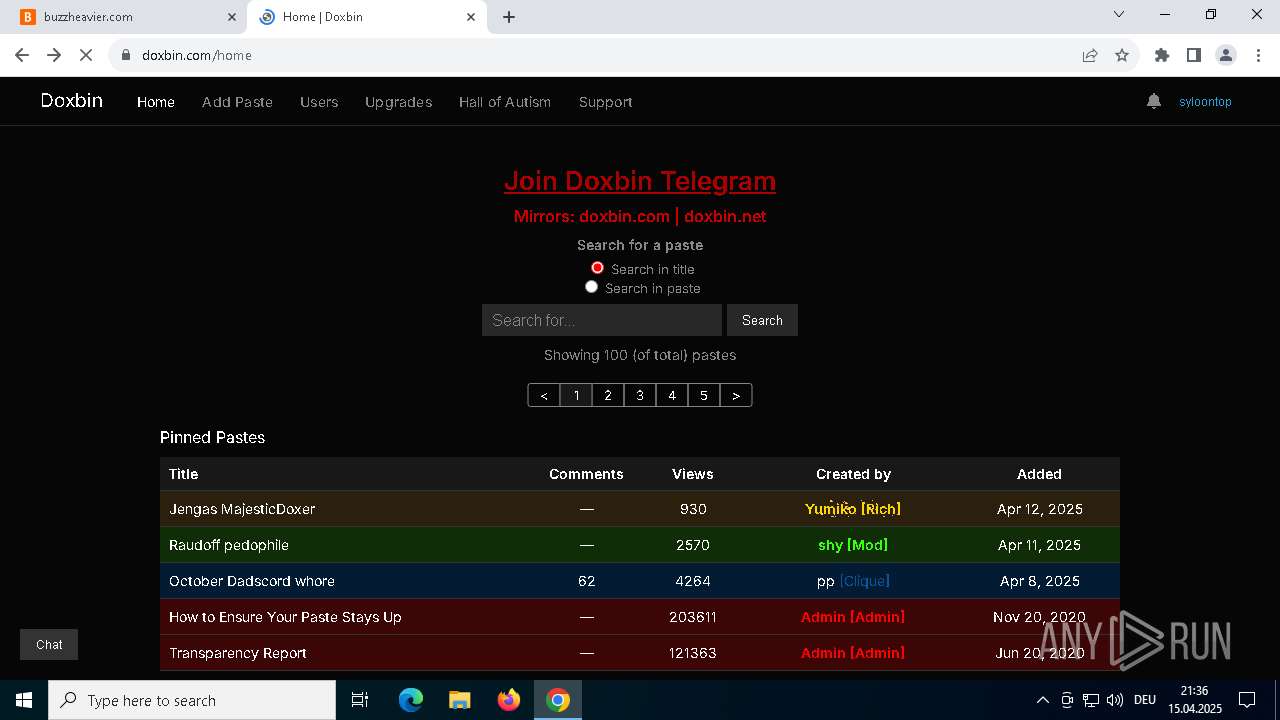Stop loading the current page

[86, 55]
